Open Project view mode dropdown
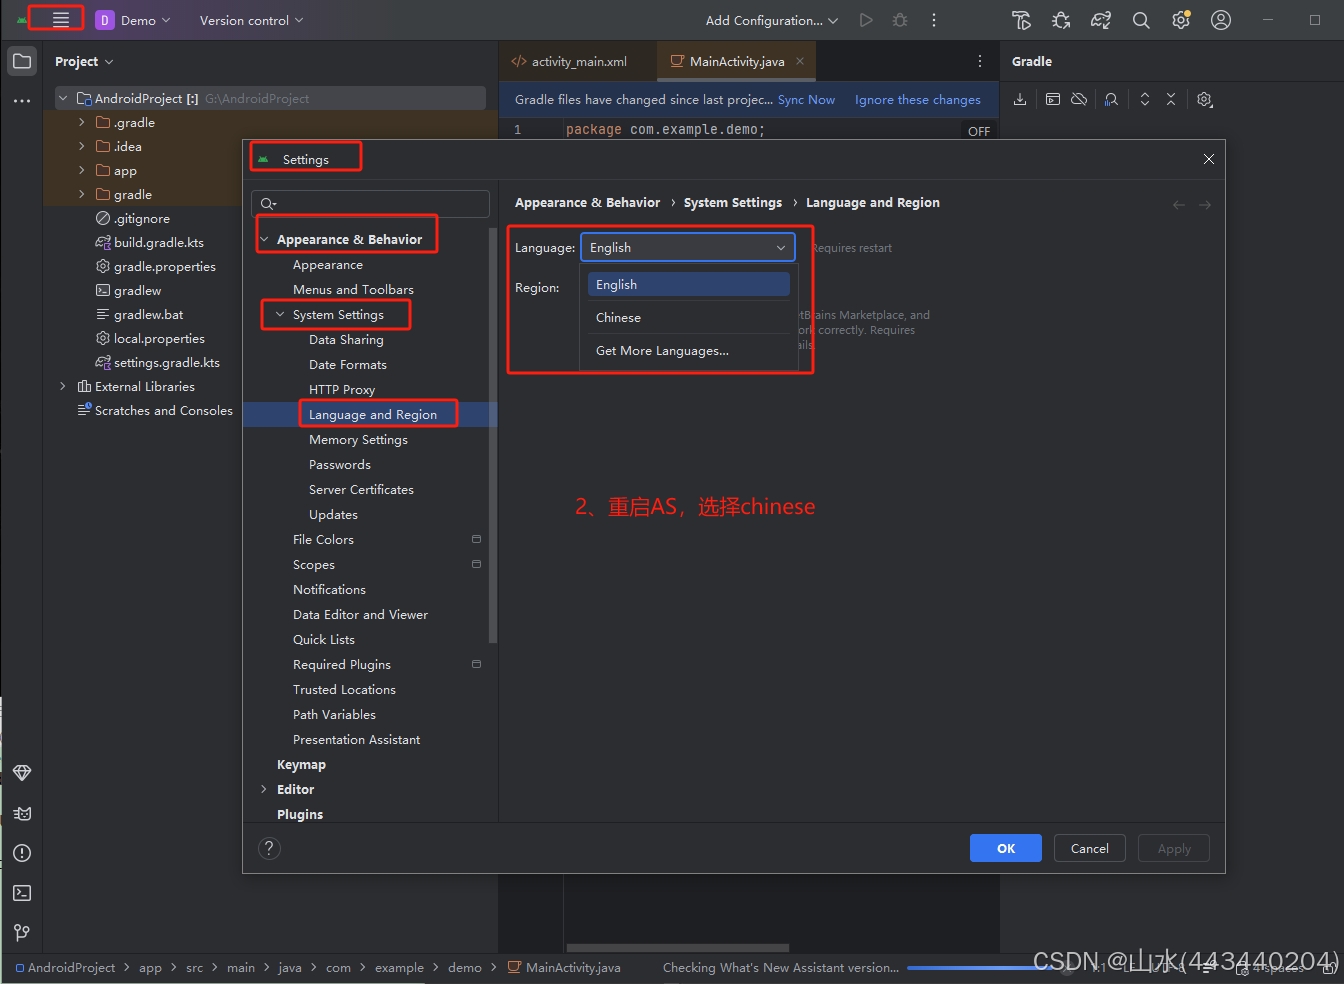The image size is (1344, 984). coord(84,61)
